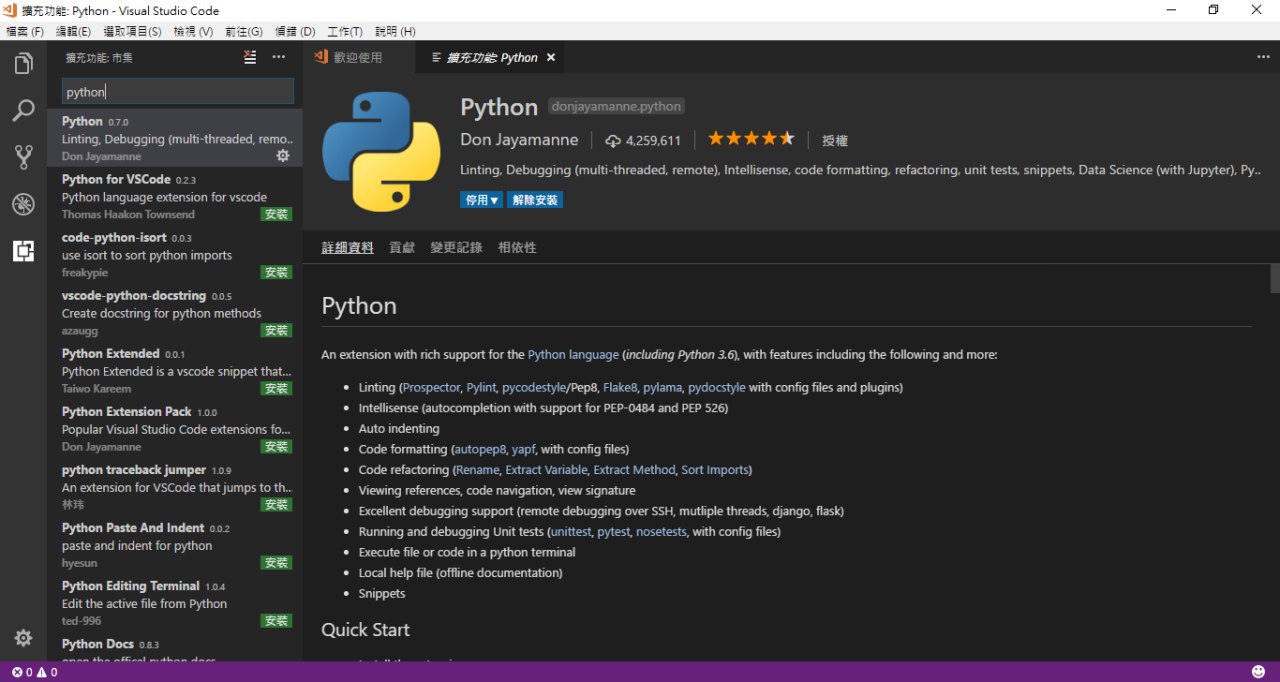Open the 檔案 (F) menu
Viewport: 1280px width, 682px height.
pyautogui.click(x=25, y=31)
